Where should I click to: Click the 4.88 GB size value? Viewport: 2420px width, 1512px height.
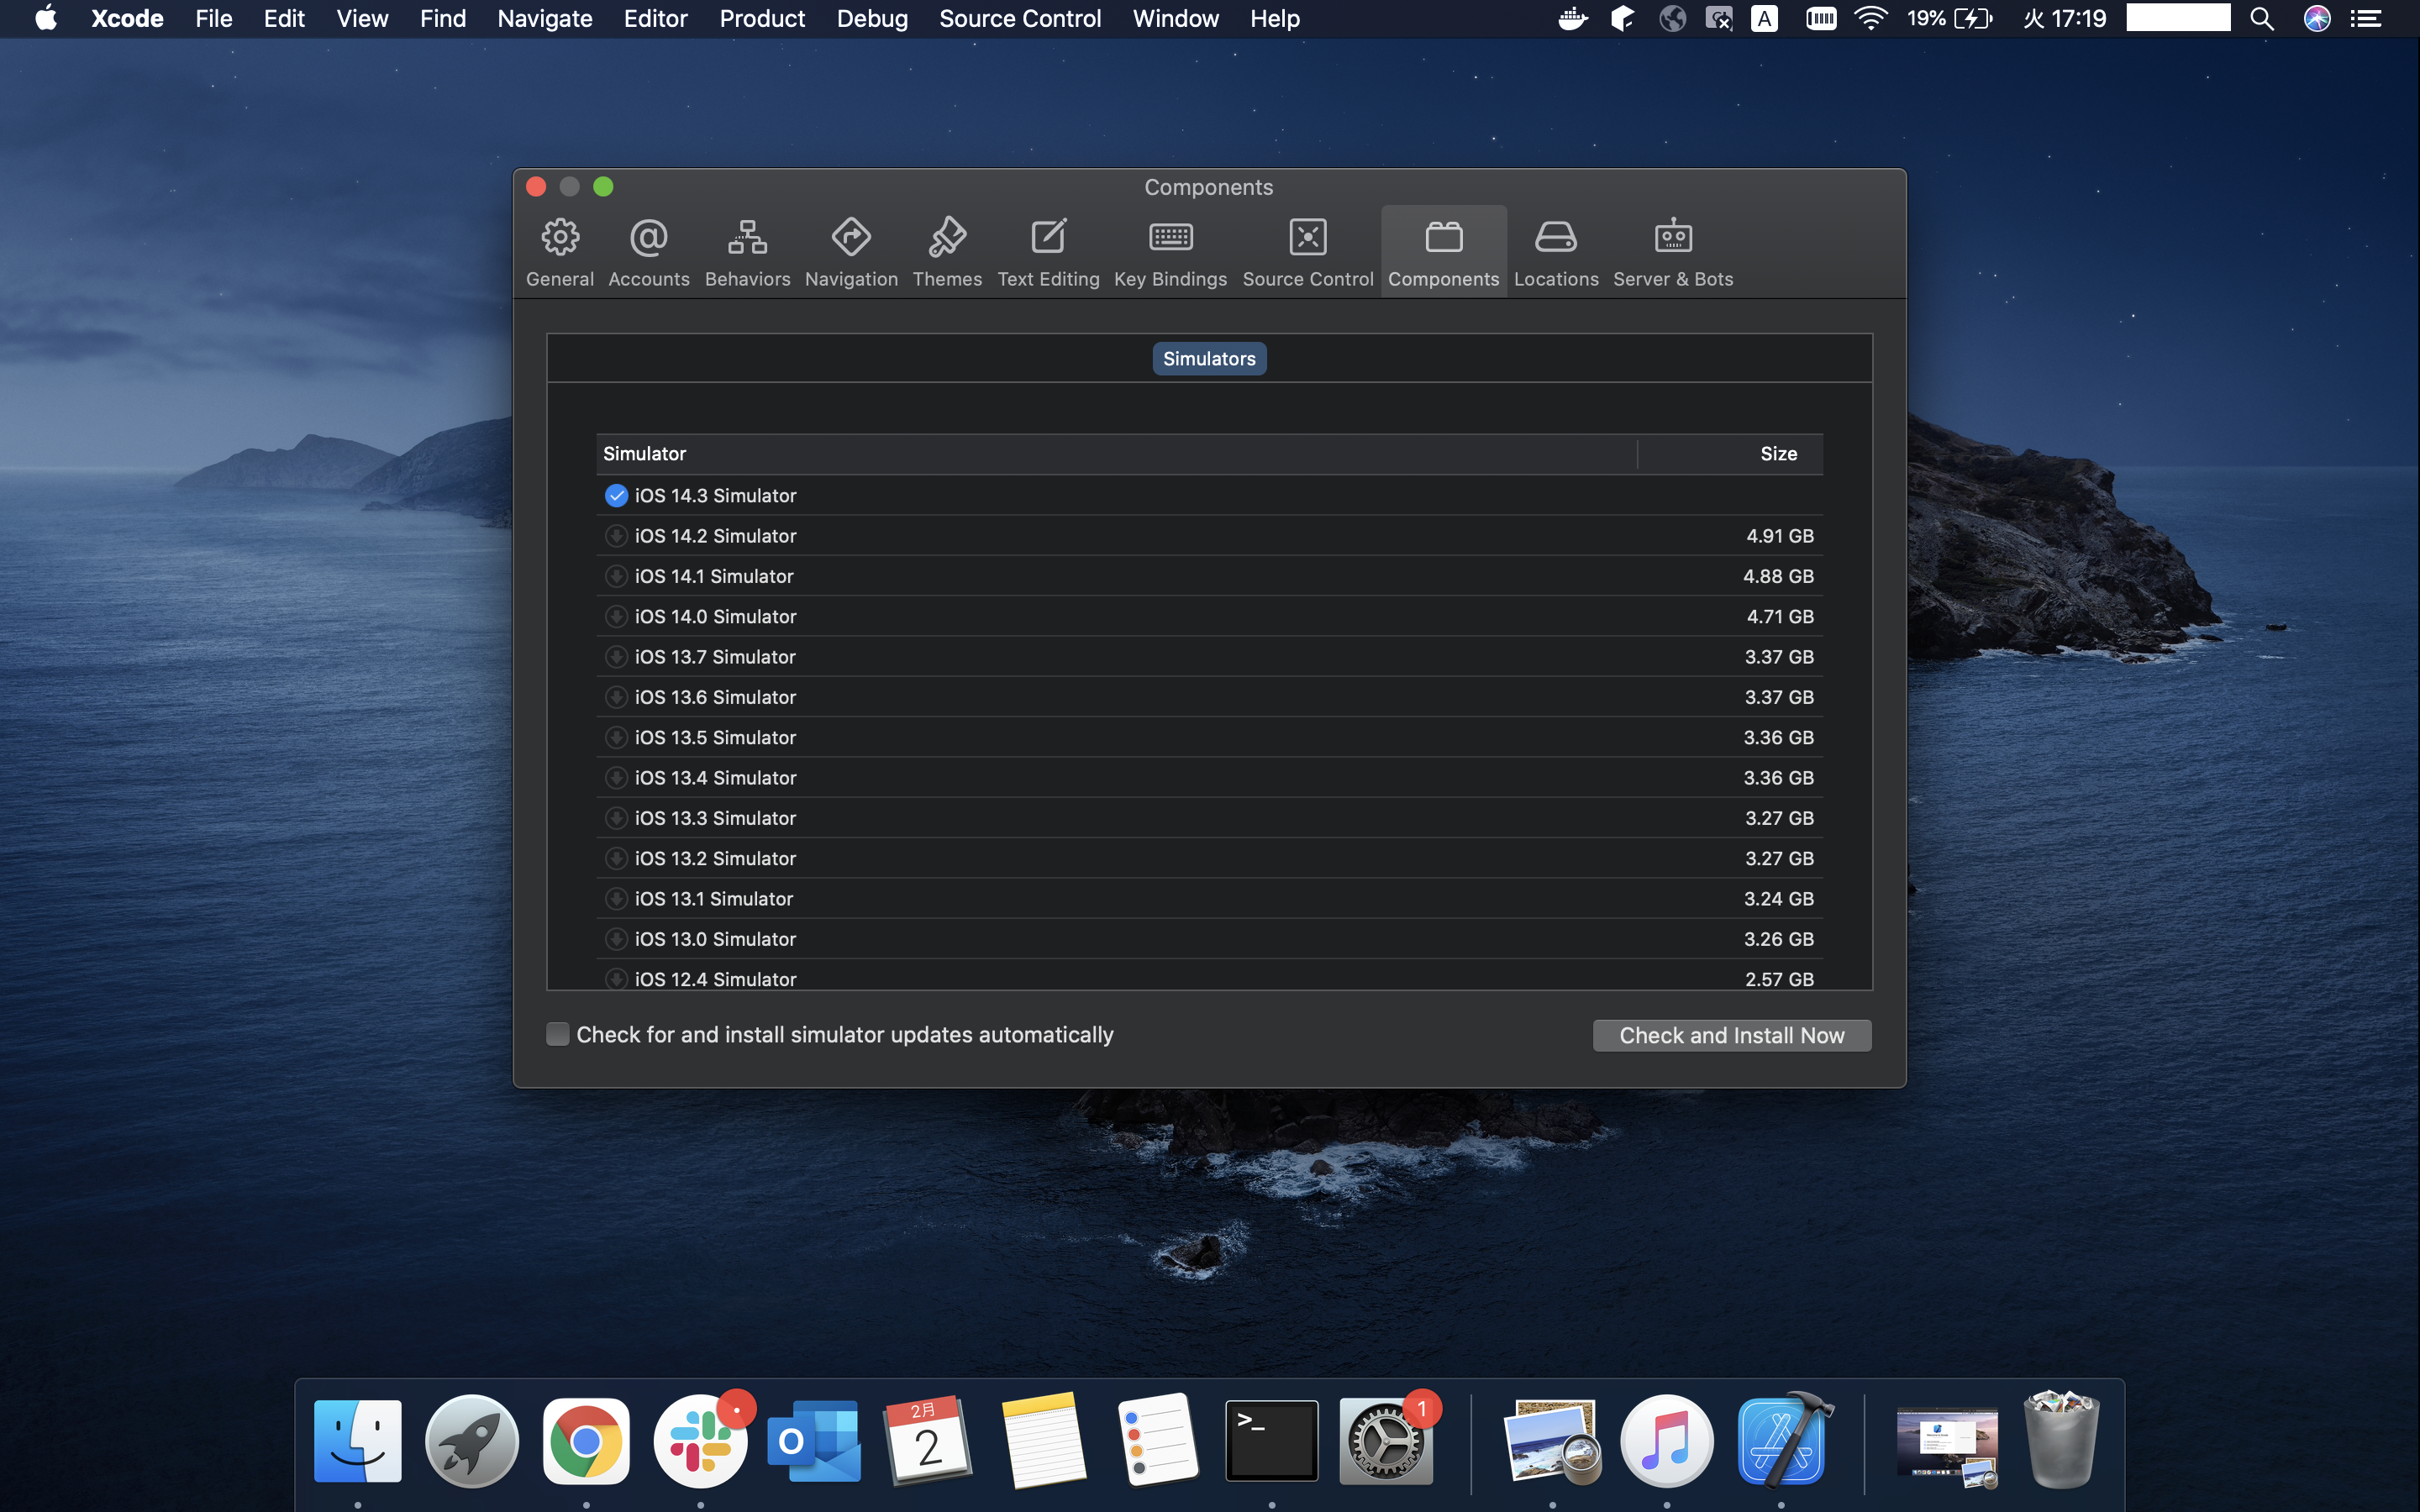(x=1777, y=576)
